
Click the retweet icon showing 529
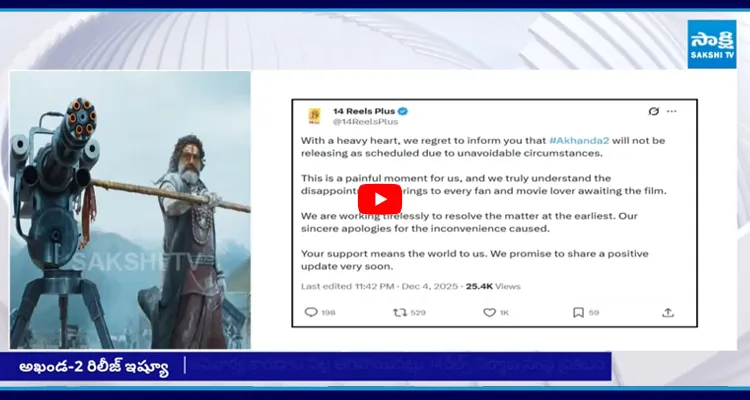coord(401,312)
